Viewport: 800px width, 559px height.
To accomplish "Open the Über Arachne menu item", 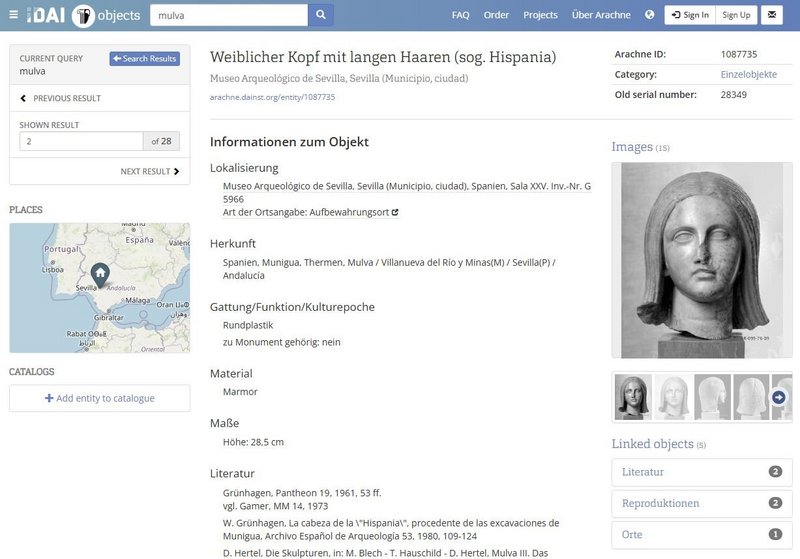I will click(600, 15).
